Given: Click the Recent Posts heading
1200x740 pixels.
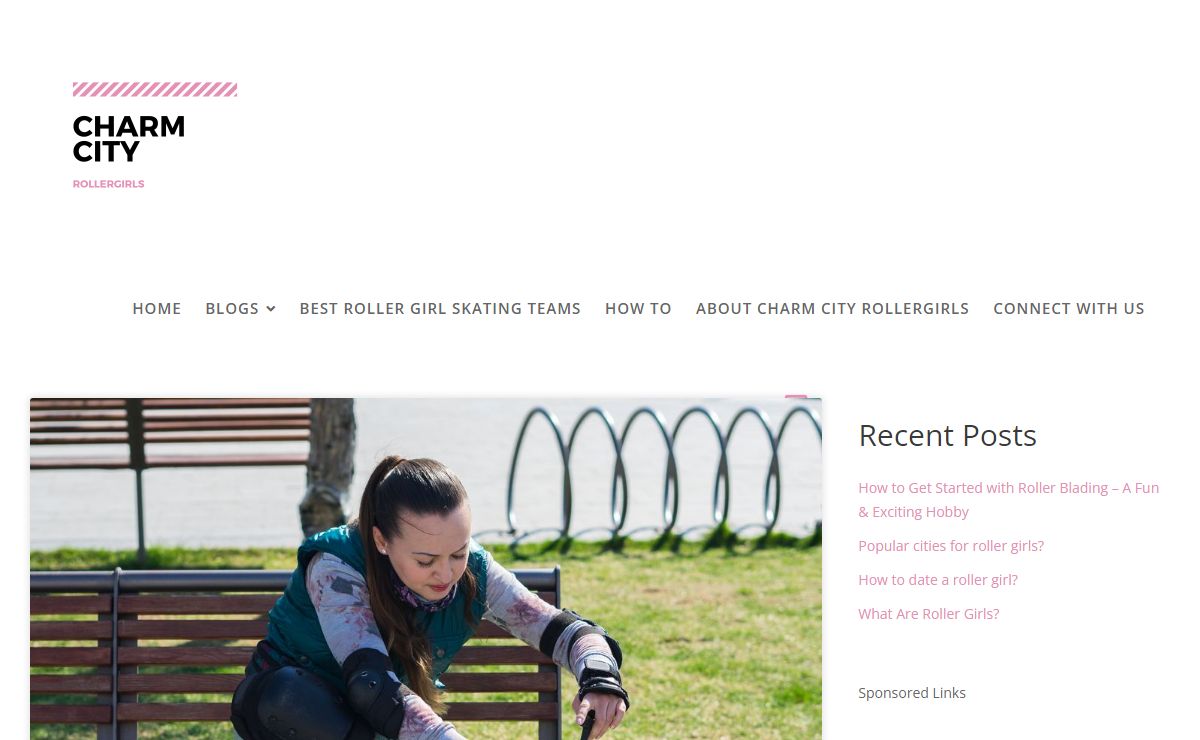Looking at the screenshot, I should click(947, 435).
